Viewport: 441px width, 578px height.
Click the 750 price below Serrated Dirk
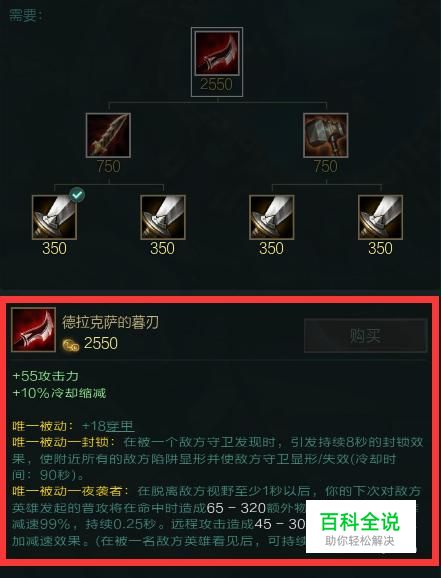tap(108, 167)
